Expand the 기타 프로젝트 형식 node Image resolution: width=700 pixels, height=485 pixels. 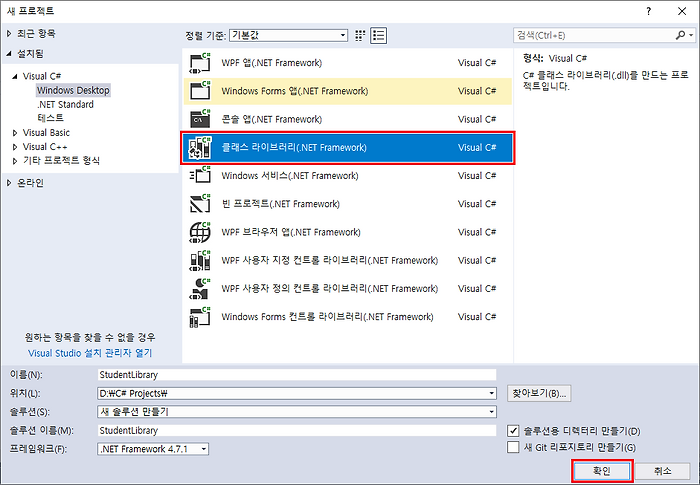15,161
